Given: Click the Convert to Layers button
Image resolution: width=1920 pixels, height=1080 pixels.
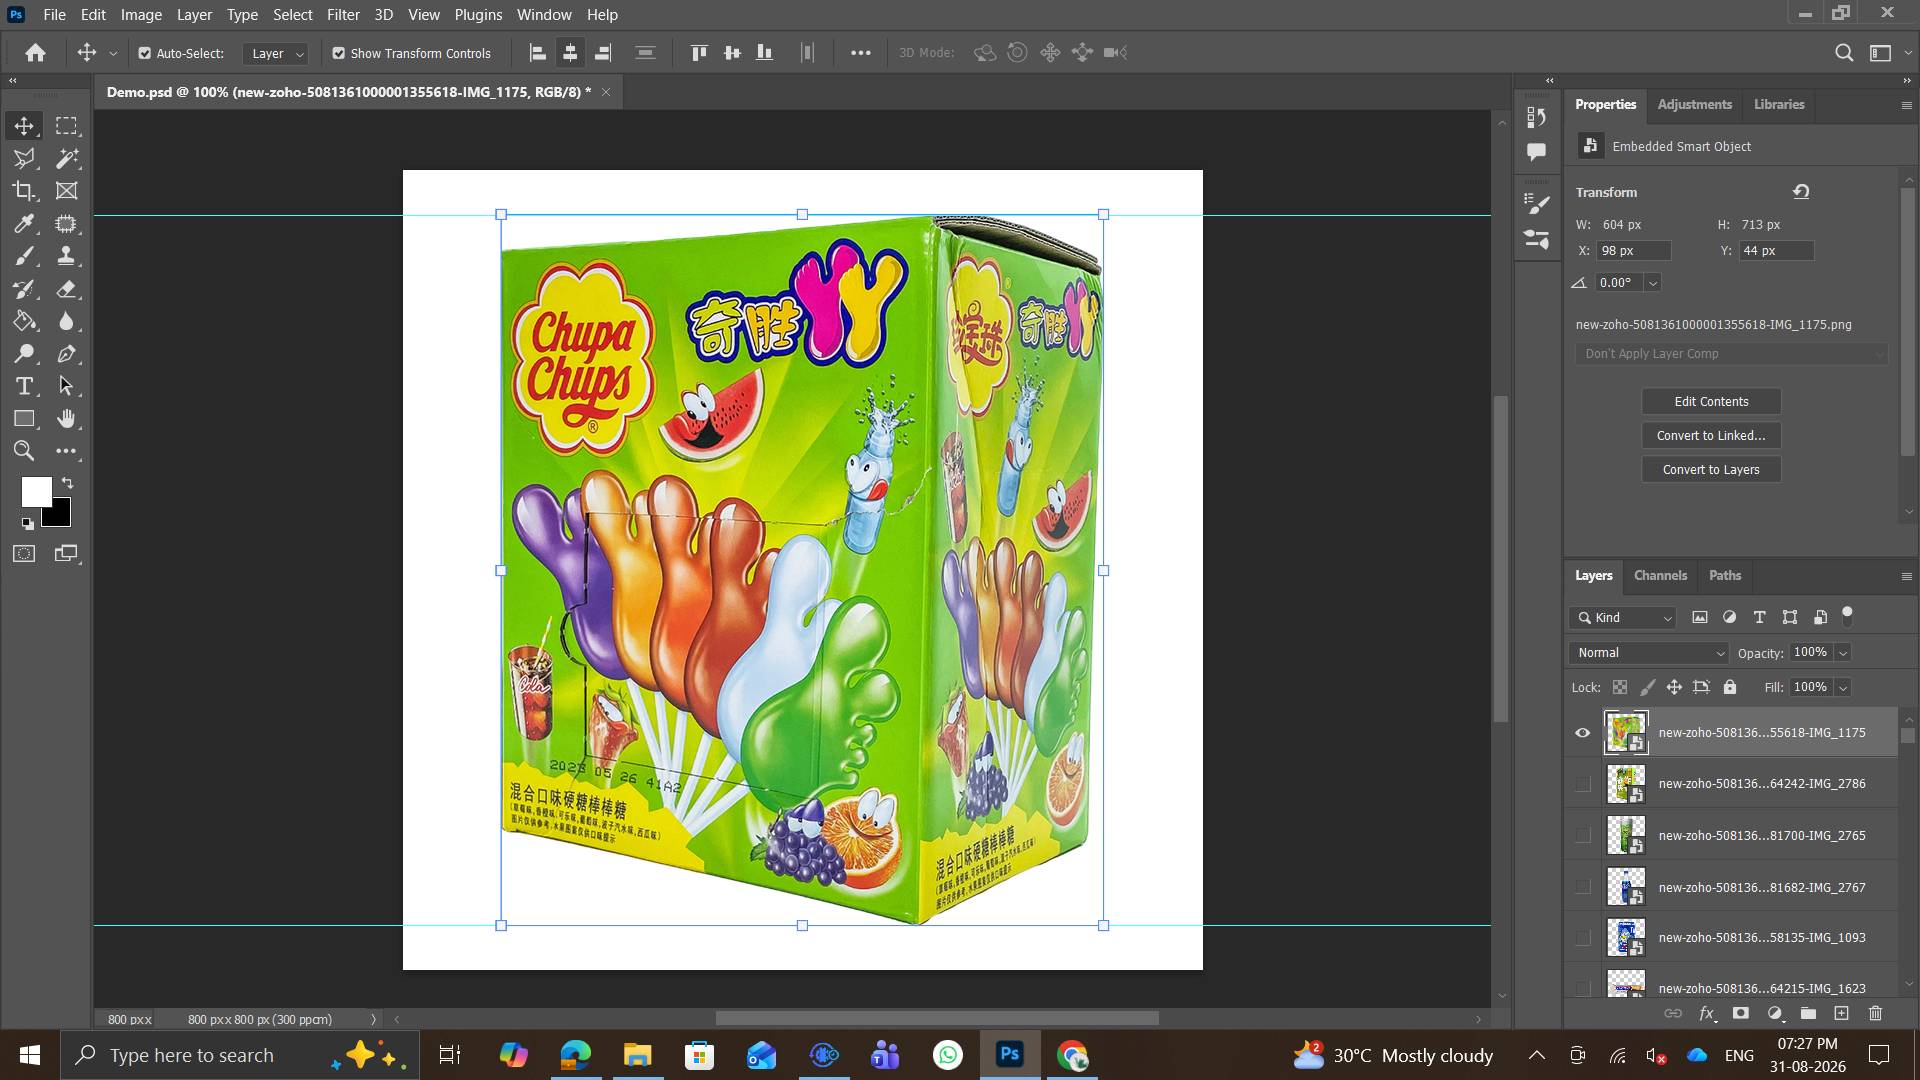Looking at the screenshot, I should point(1711,470).
